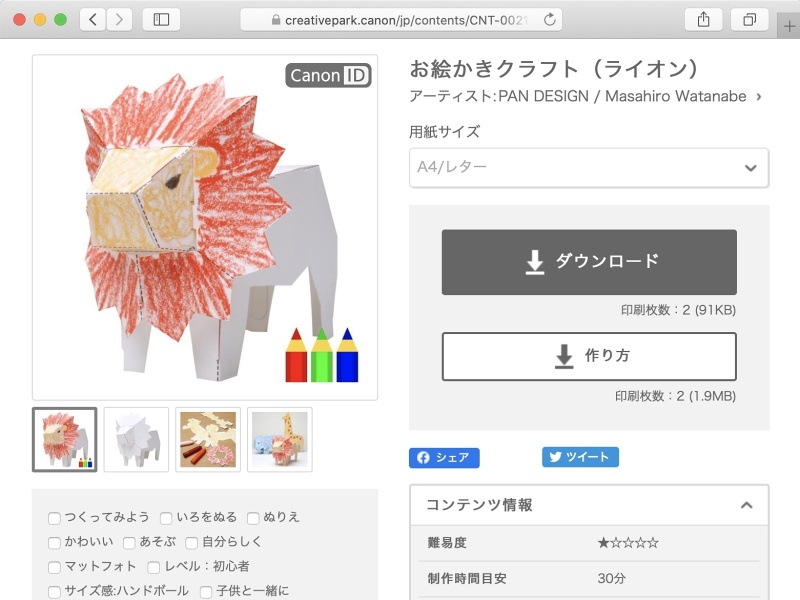The image size is (800, 600).
Task: Open the 作り方 instructions button
Action: coord(588,356)
